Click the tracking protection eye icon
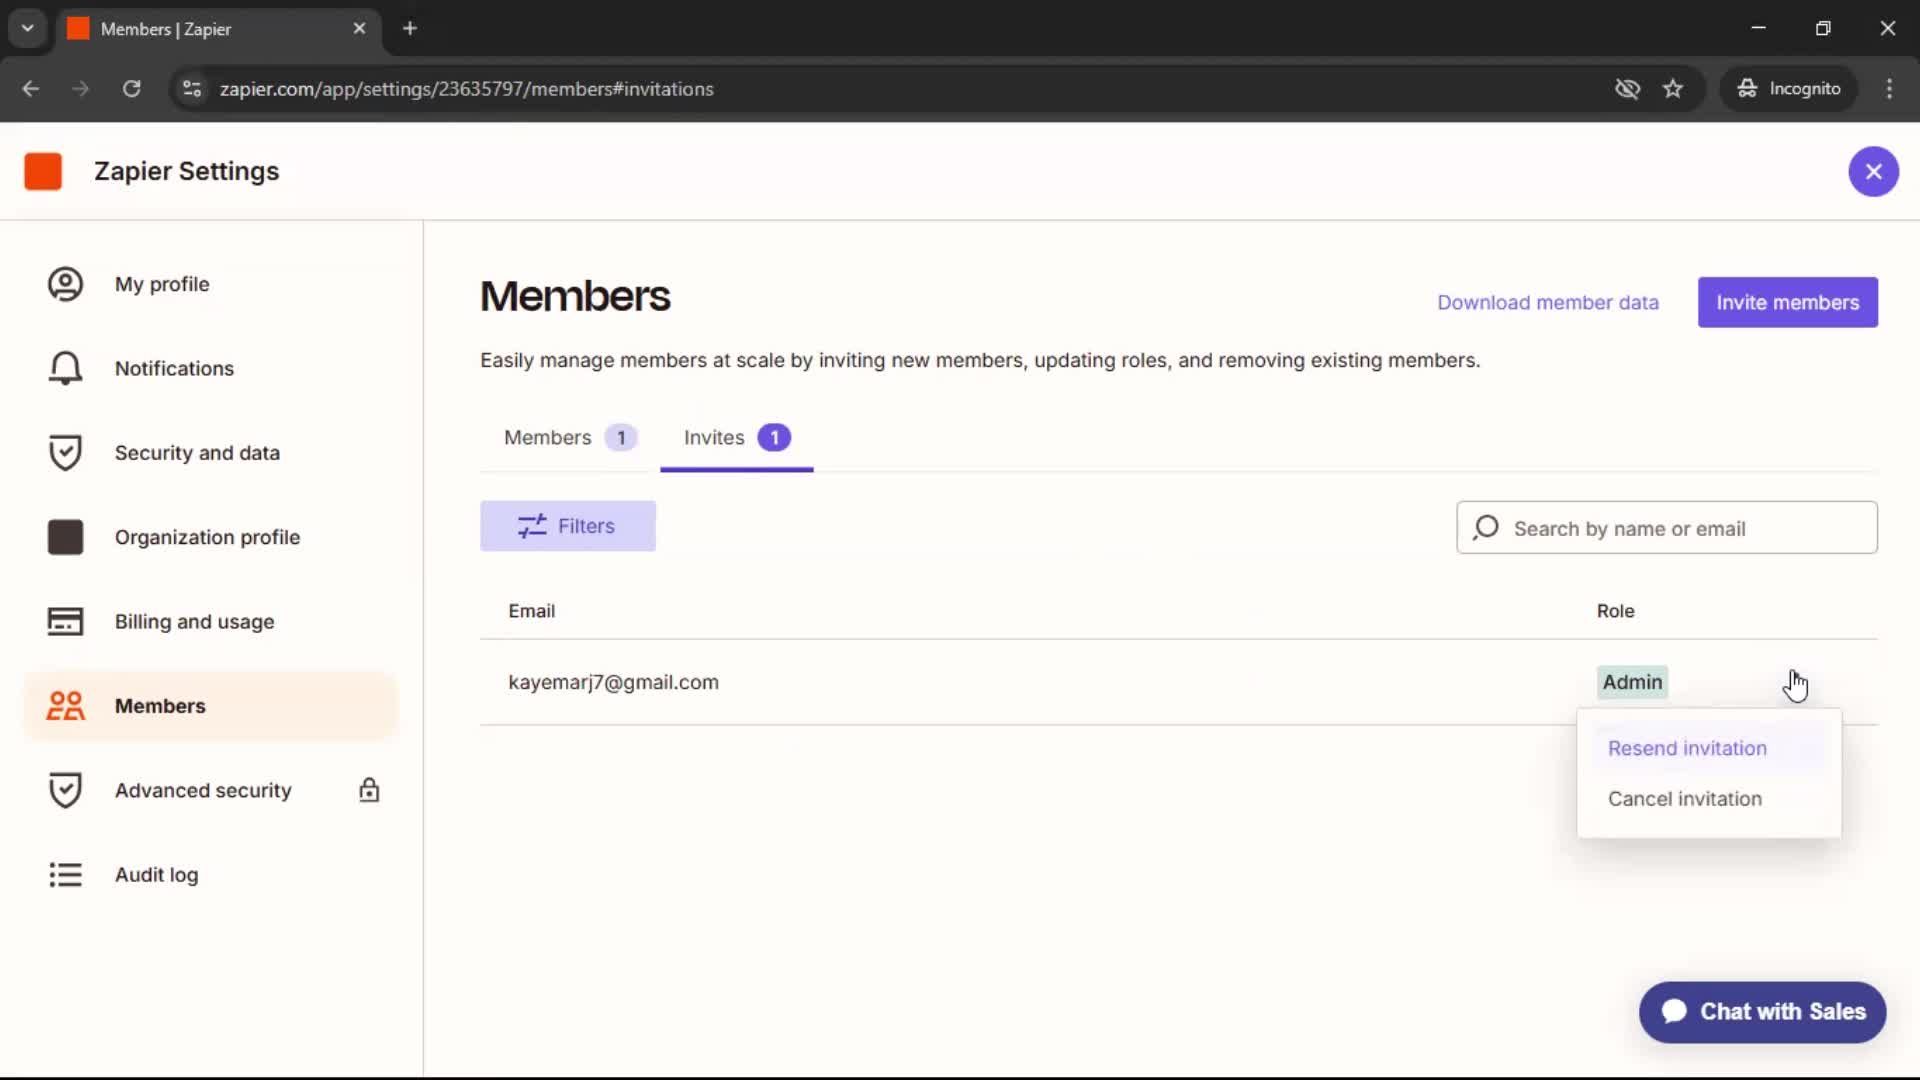 point(1627,89)
